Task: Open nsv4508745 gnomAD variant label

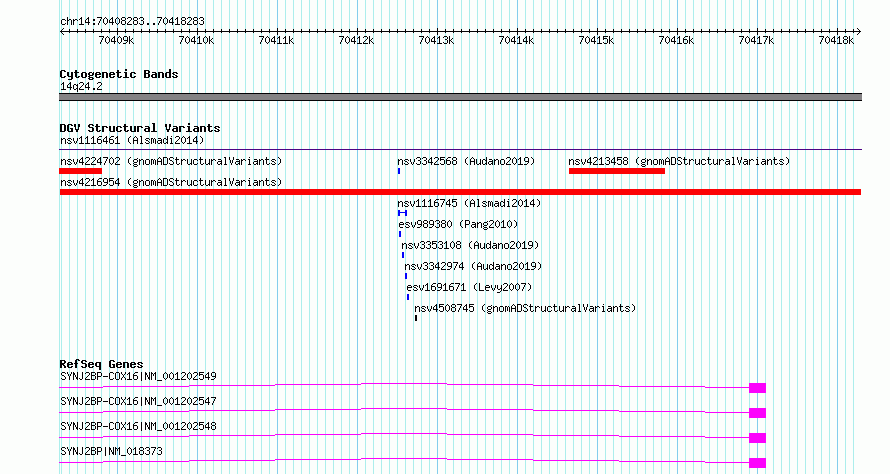Action: (525, 308)
